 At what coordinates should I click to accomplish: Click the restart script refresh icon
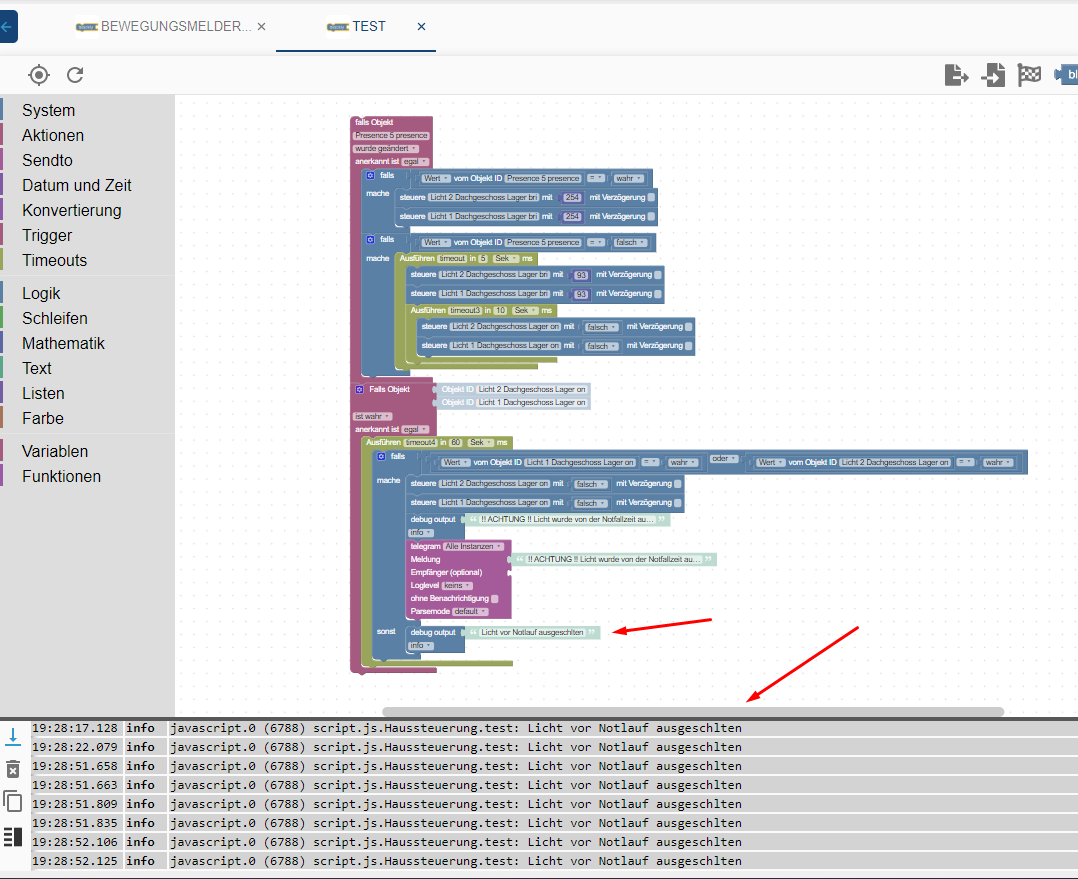tap(75, 75)
